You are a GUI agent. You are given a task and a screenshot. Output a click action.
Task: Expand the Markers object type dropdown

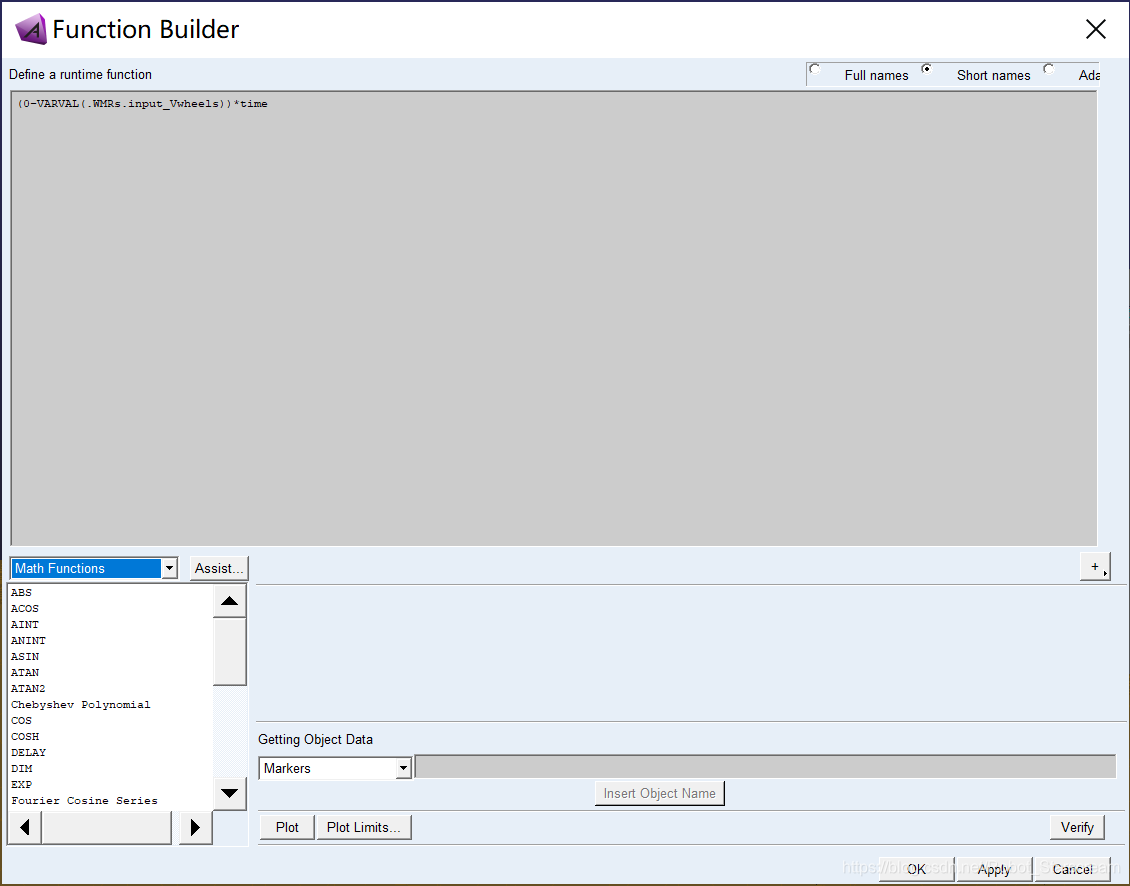[403, 768]
